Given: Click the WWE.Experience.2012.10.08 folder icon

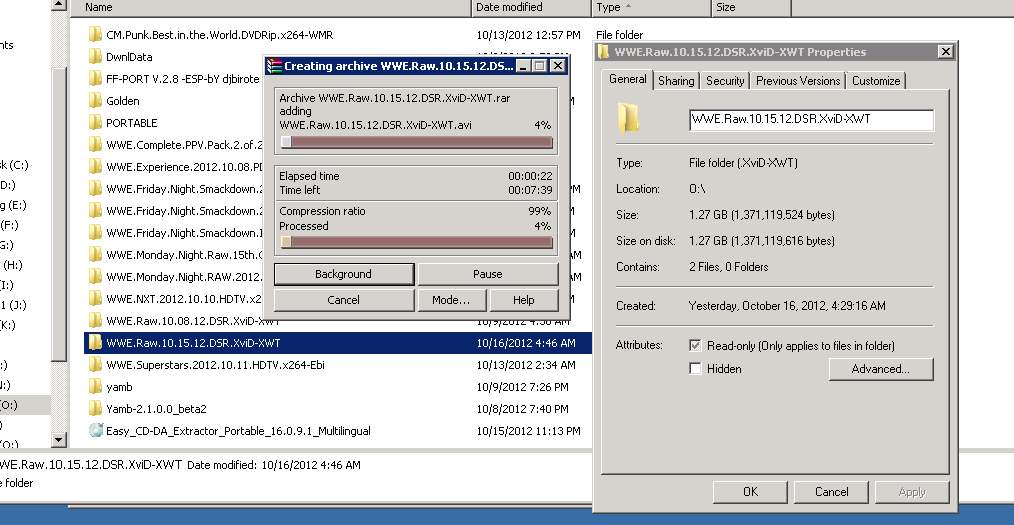Looking at the screenshot, I should [x=95, y=166].
